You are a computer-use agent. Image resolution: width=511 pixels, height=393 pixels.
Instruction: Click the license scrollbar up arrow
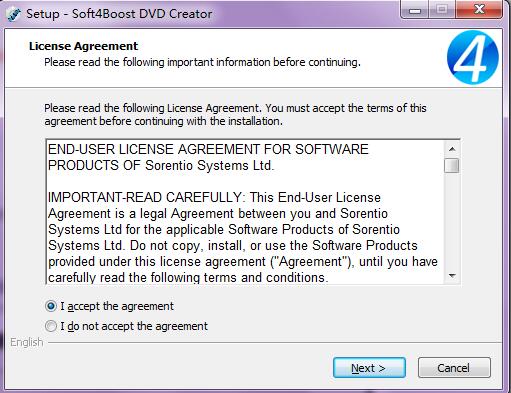click(452, 149)
